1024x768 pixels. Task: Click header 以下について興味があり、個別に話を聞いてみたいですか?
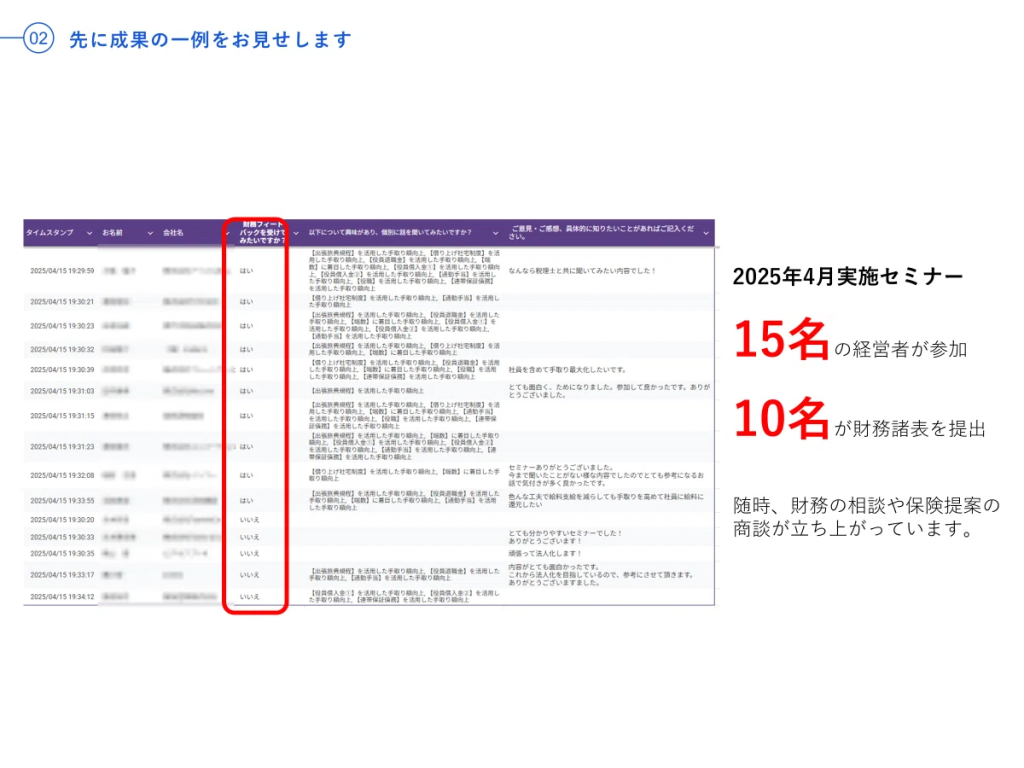390,232
